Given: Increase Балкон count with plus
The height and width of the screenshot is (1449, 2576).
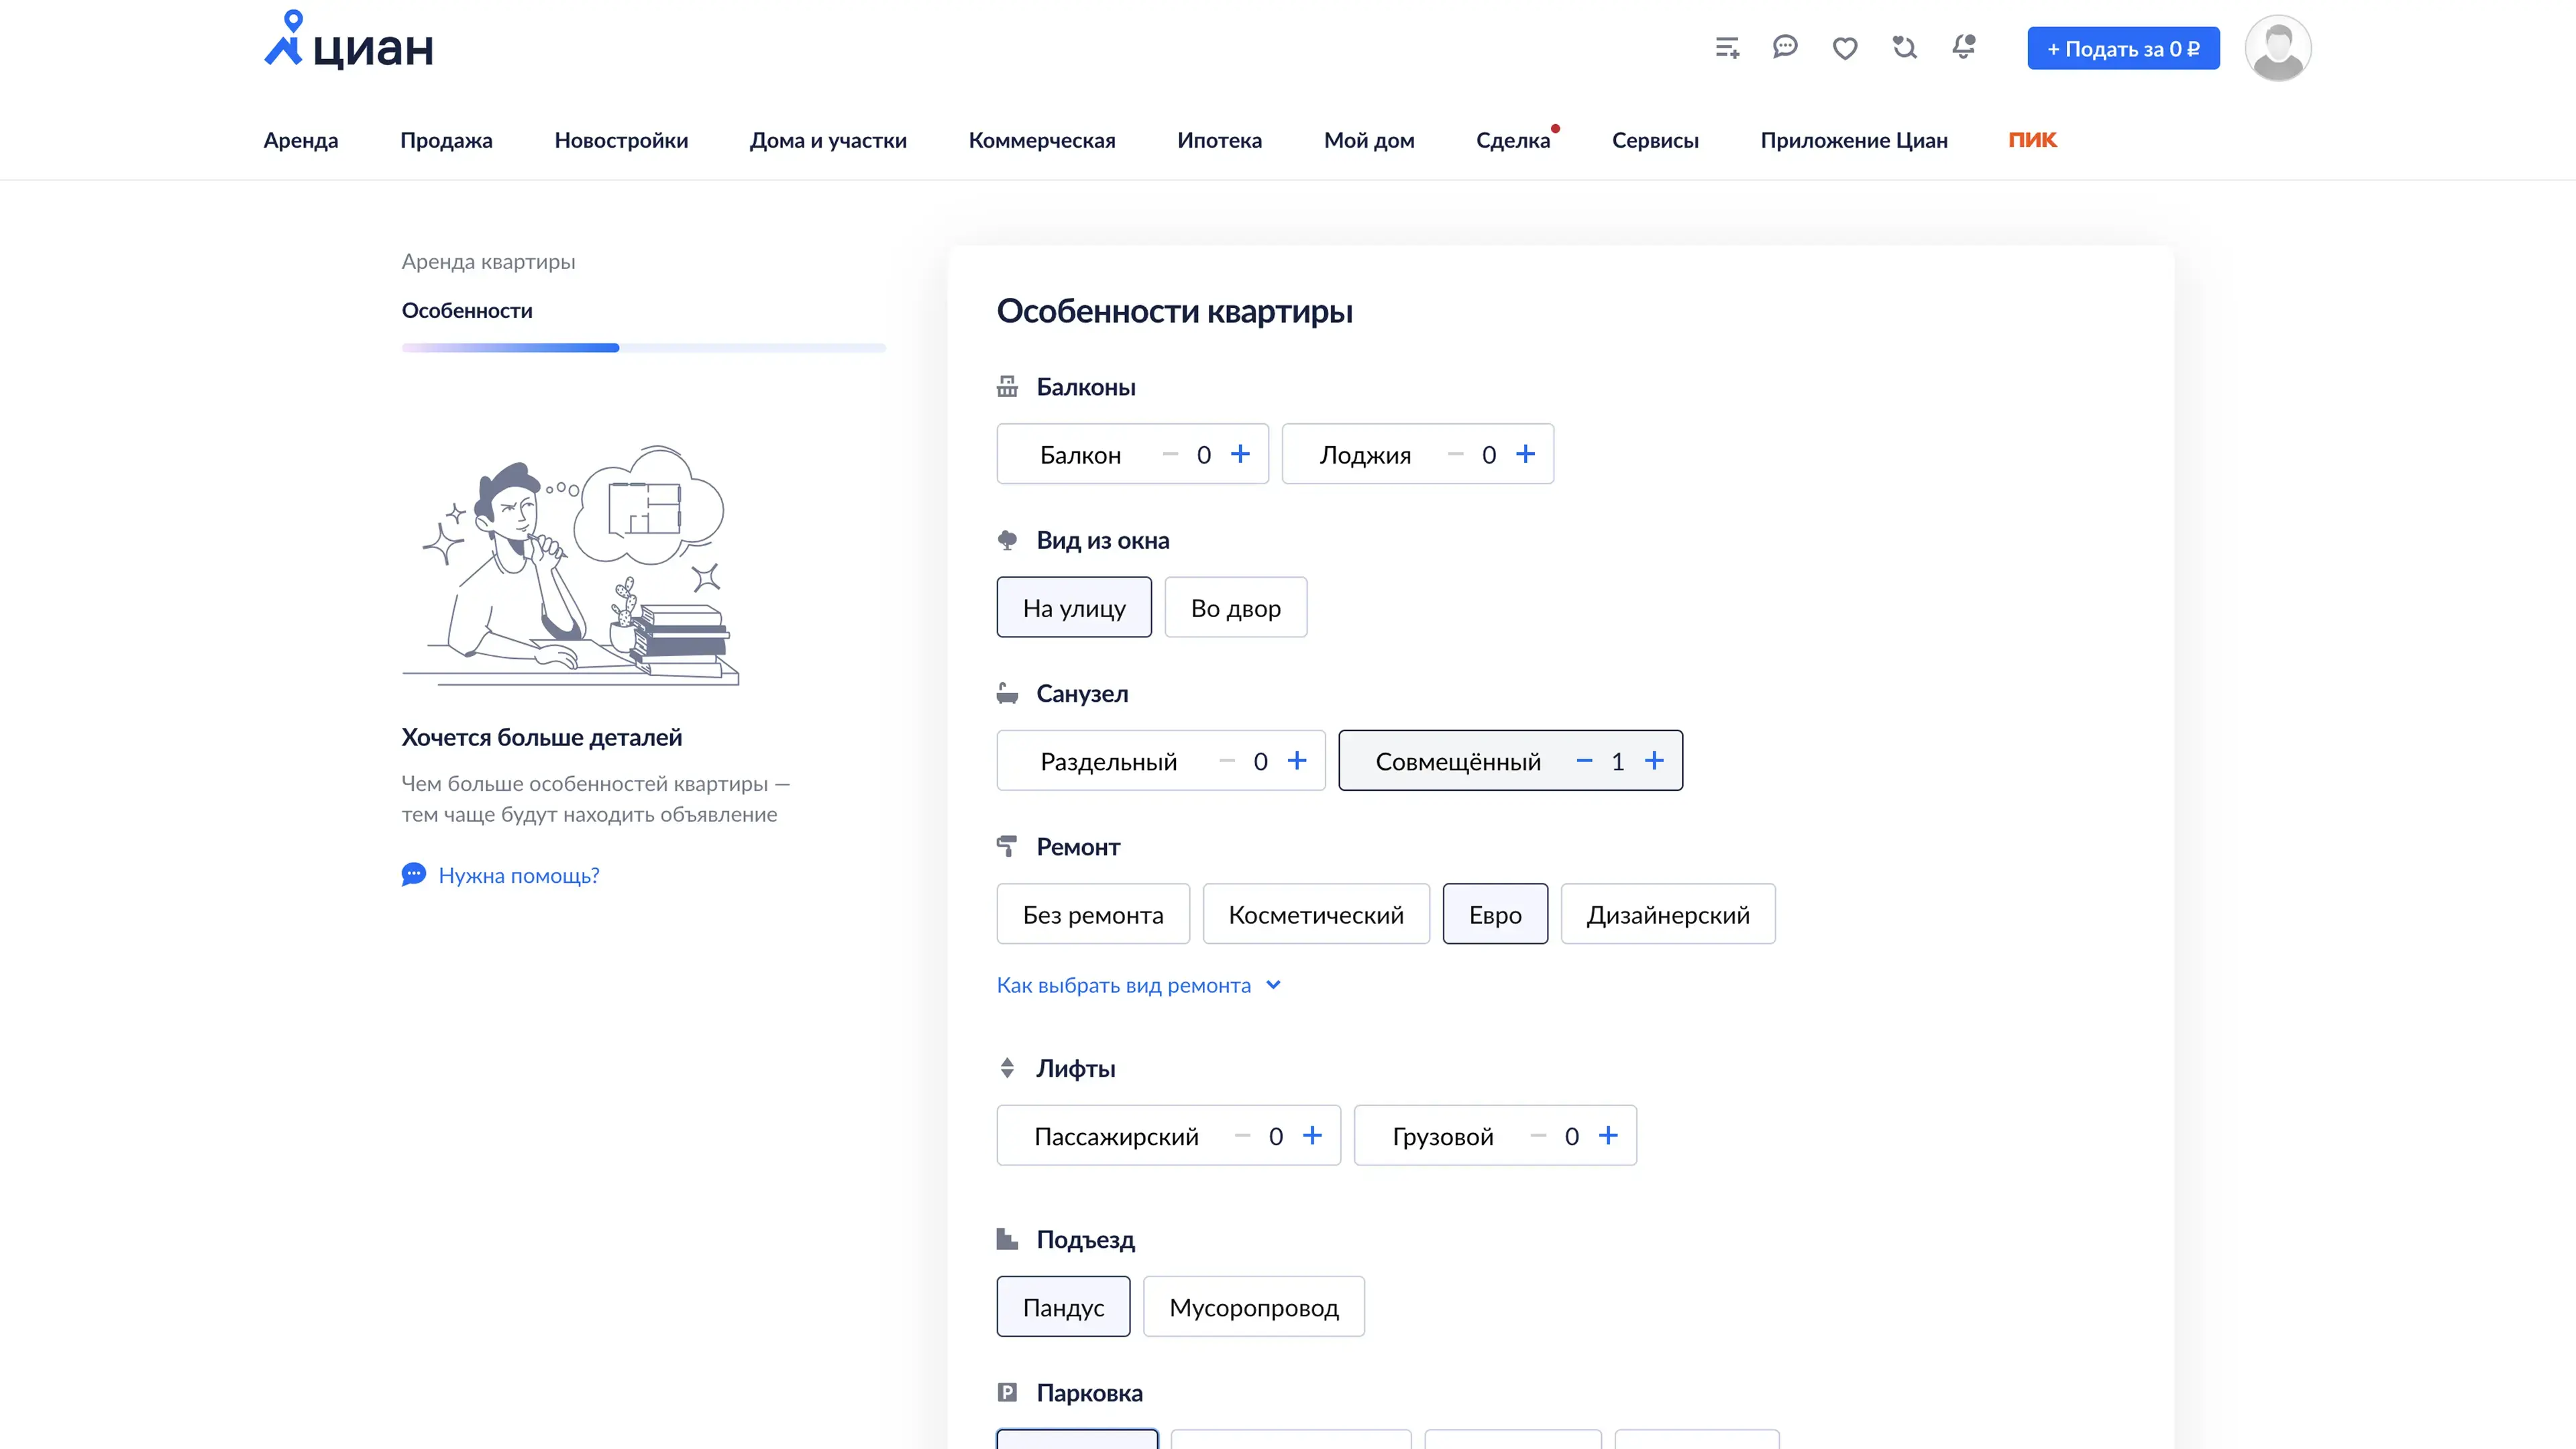Looking at the screenshot, I should (1240, 455).
